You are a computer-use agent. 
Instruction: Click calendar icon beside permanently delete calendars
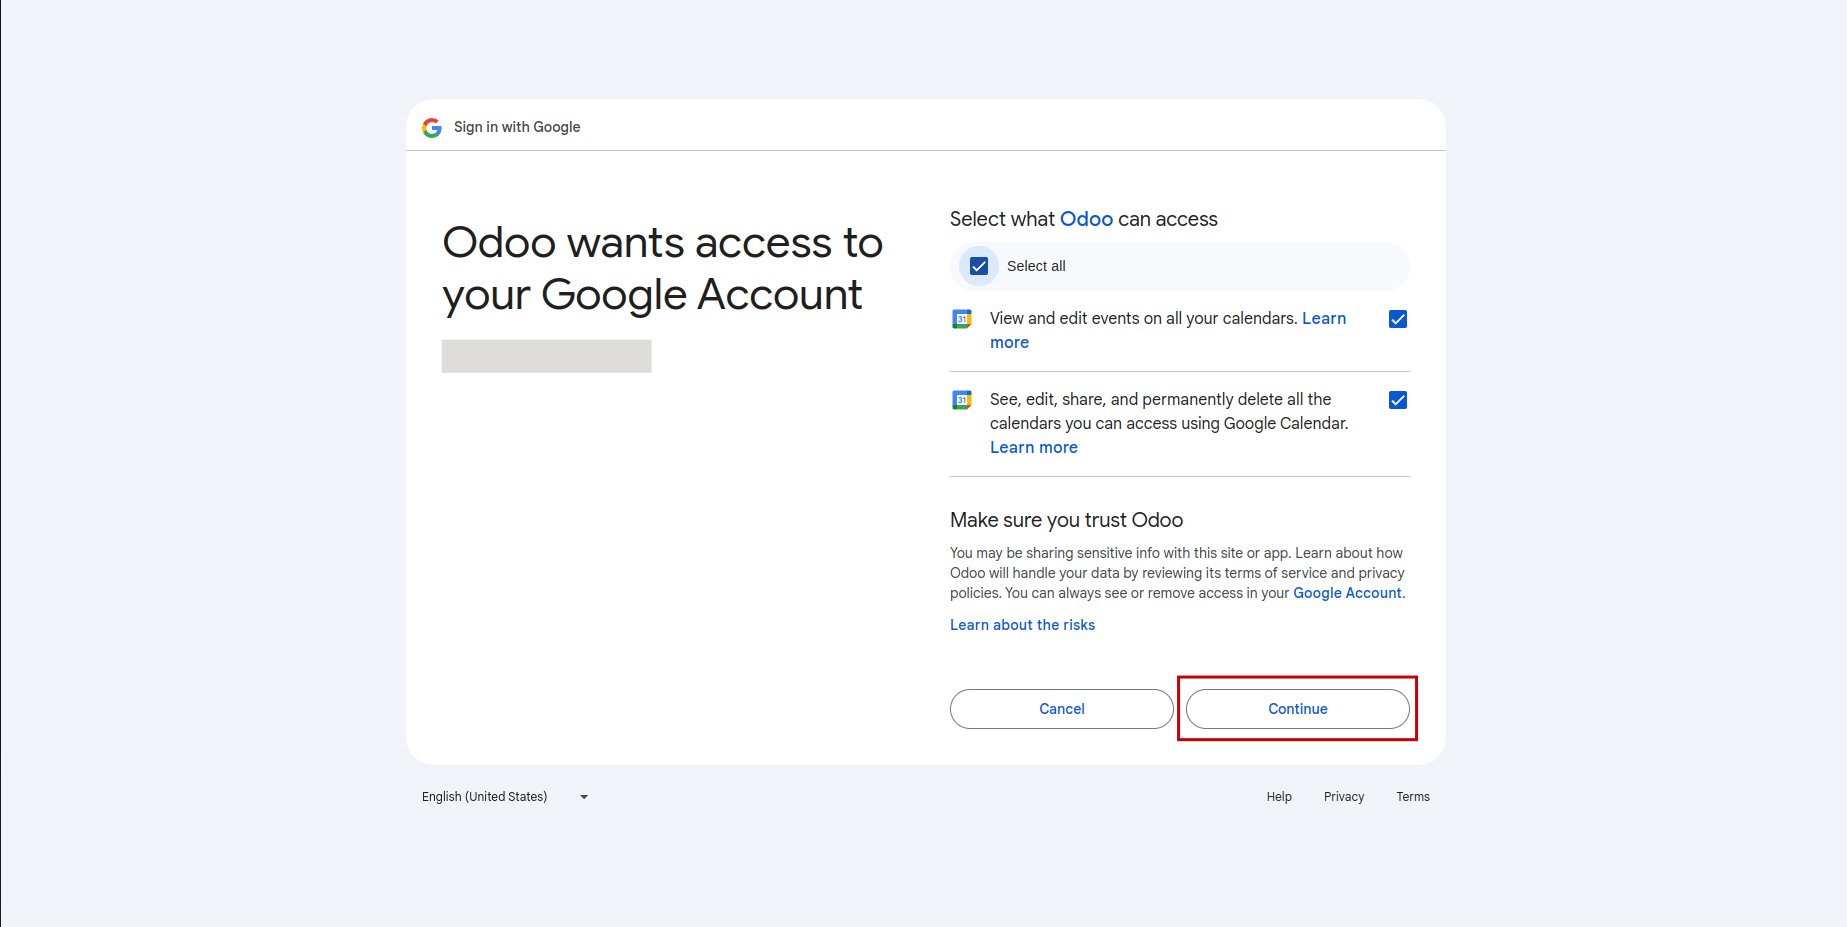tap(962, 400)
